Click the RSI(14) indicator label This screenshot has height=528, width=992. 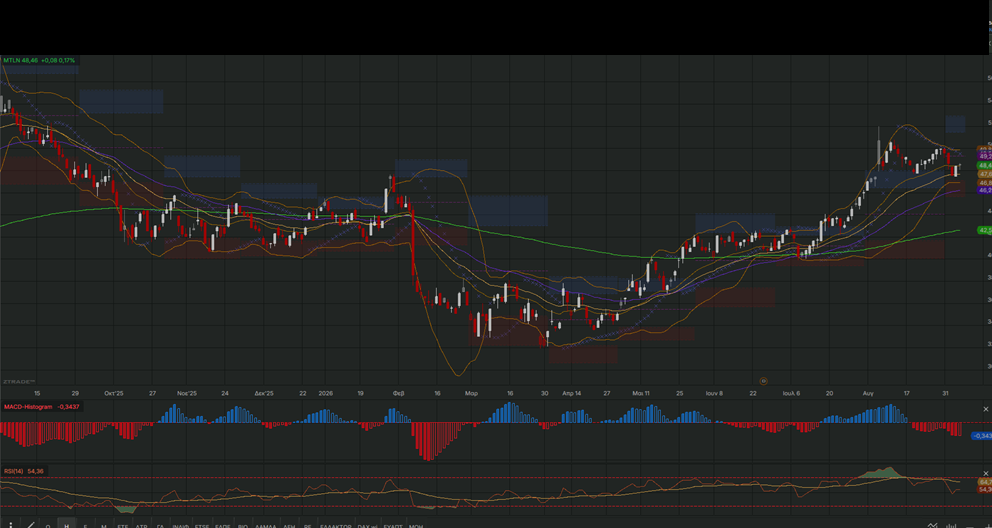pyautogui.click(x=13, y=471)
